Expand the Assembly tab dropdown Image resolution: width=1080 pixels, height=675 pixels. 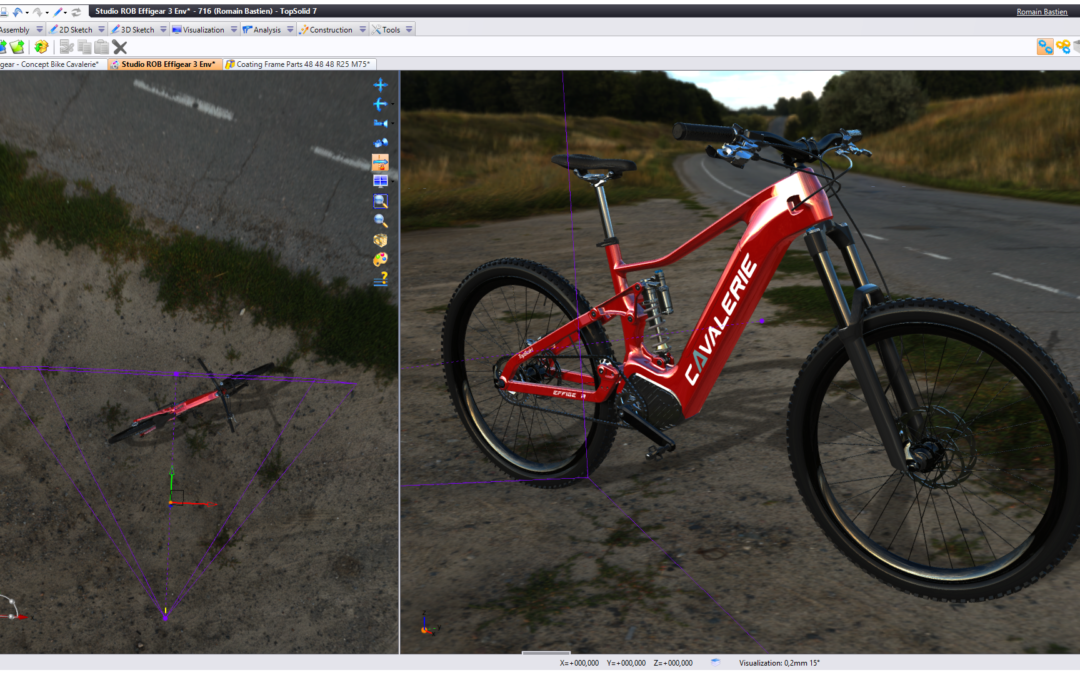39,30
